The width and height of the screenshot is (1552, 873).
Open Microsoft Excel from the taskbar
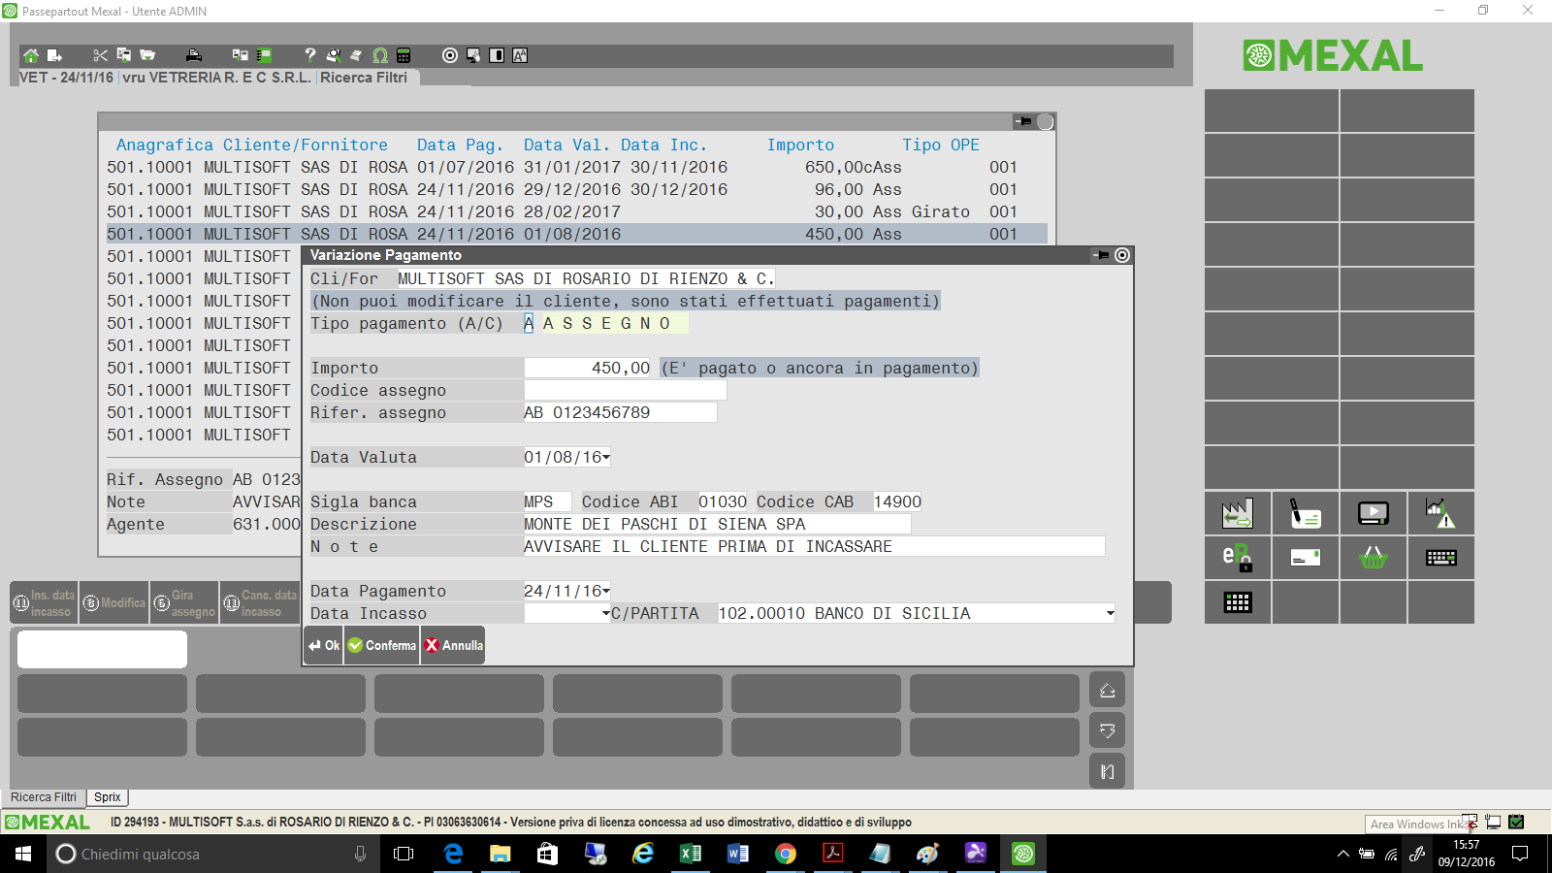[690, 854]
